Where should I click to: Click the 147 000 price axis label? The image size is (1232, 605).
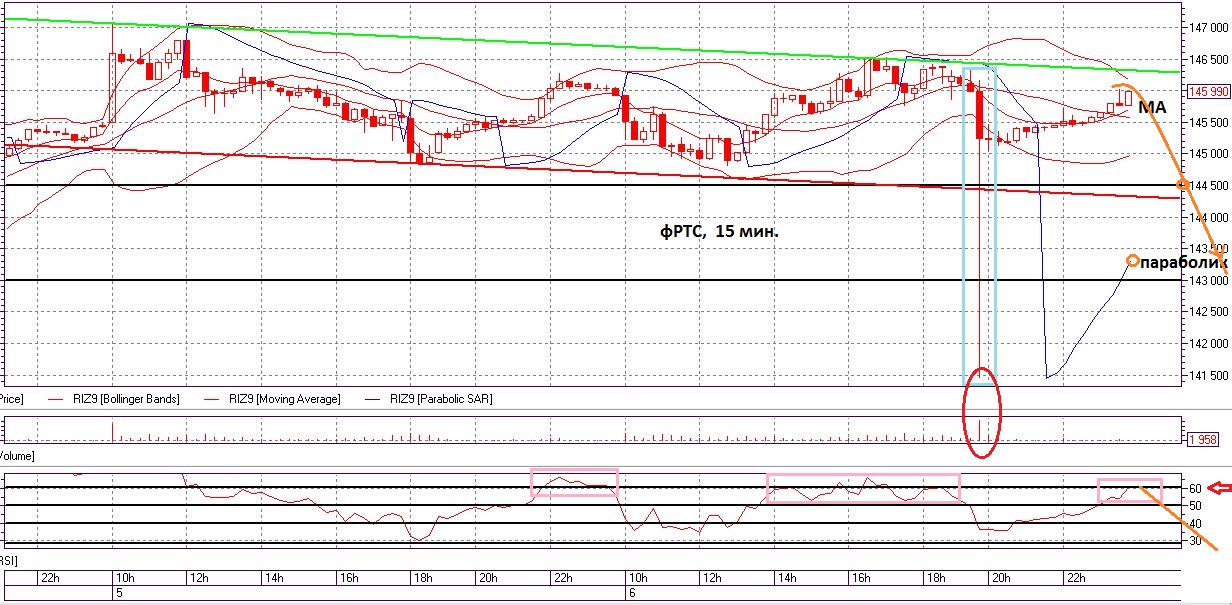tap(1211, 27)
